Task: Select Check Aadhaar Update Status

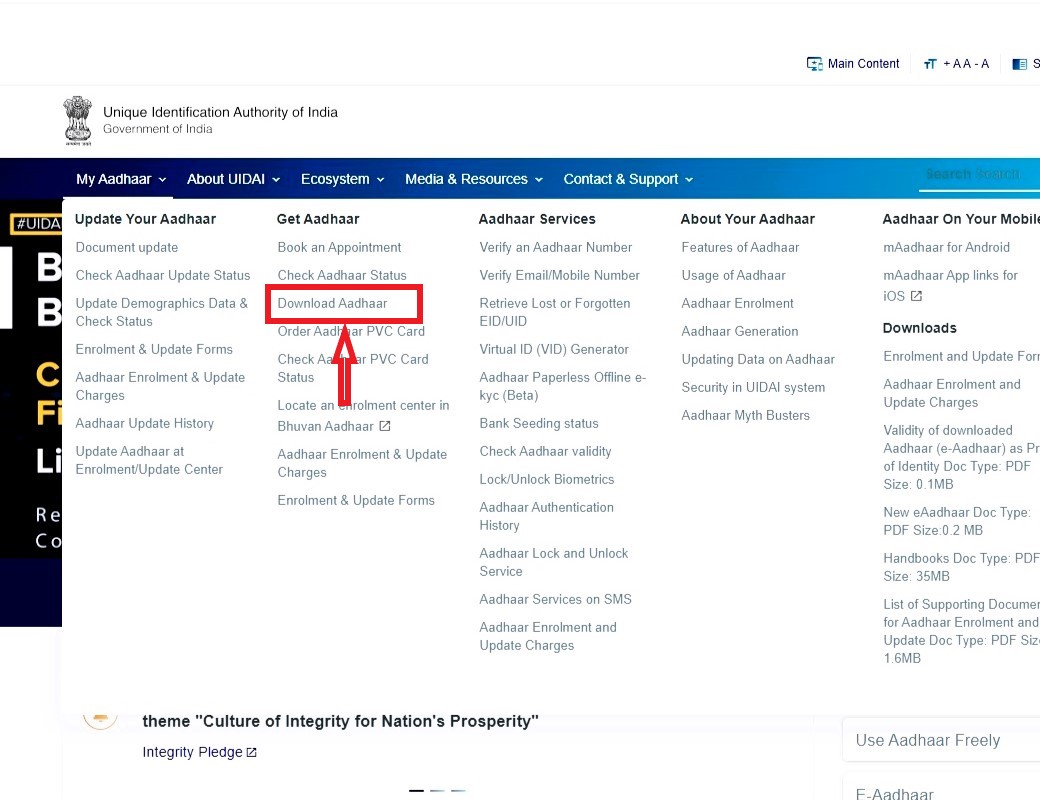Action: 163,275
